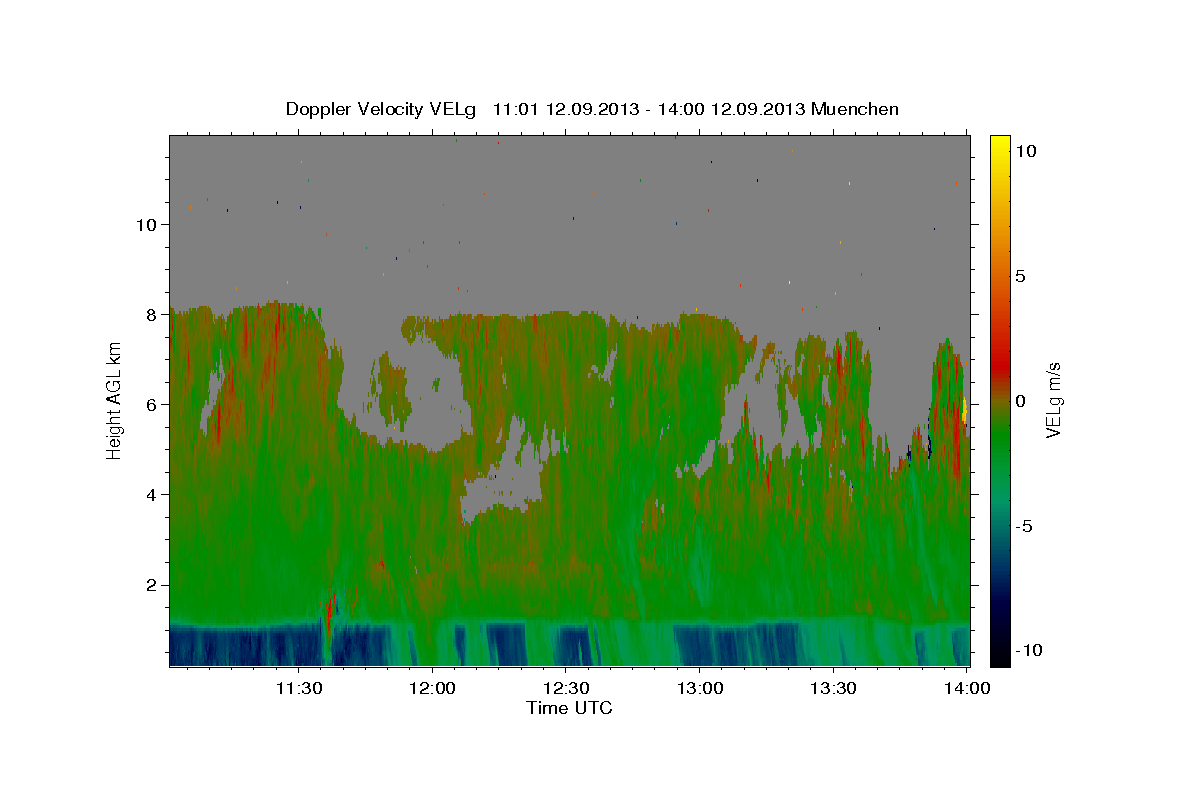Click the 11:30 time tick label
This screenshot has height=800, width=1200.
pos(298,688)
